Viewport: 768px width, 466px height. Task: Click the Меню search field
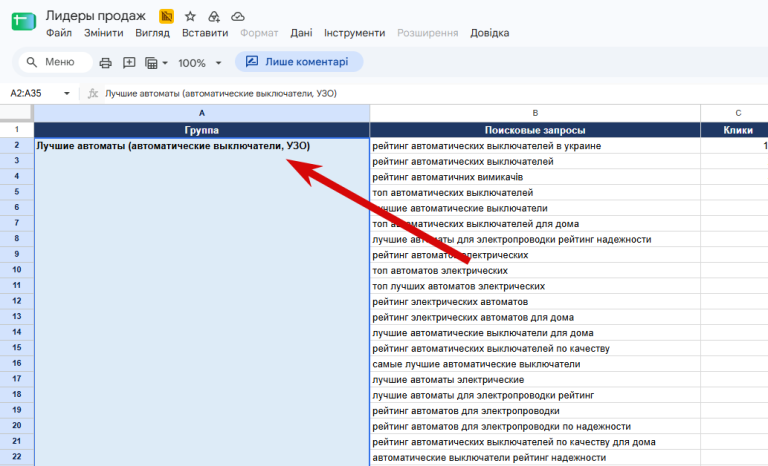tap(55, 62)
